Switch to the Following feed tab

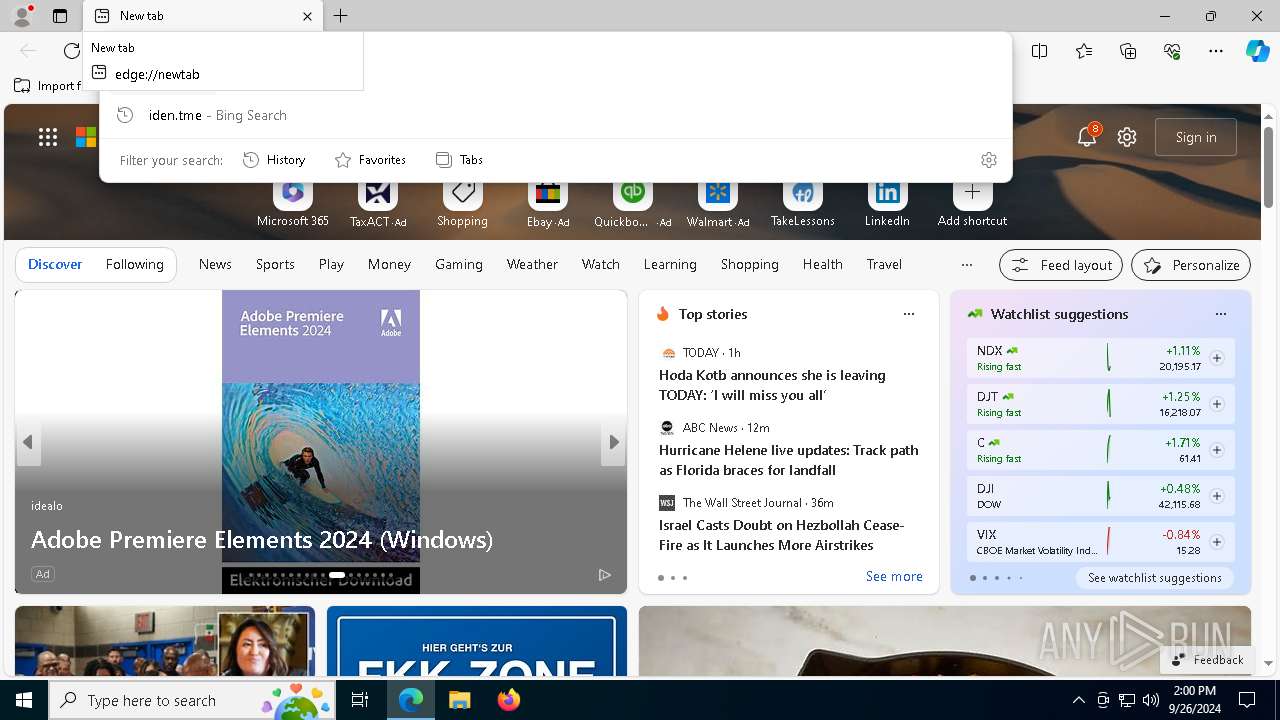click(x=134, y=264)
